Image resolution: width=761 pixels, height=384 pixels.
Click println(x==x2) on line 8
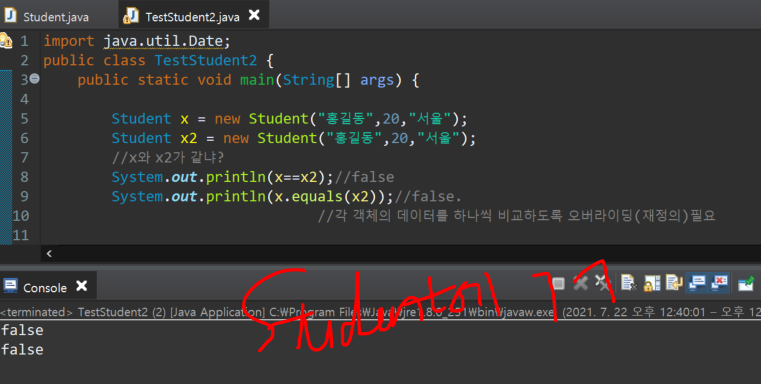[265, 177]
